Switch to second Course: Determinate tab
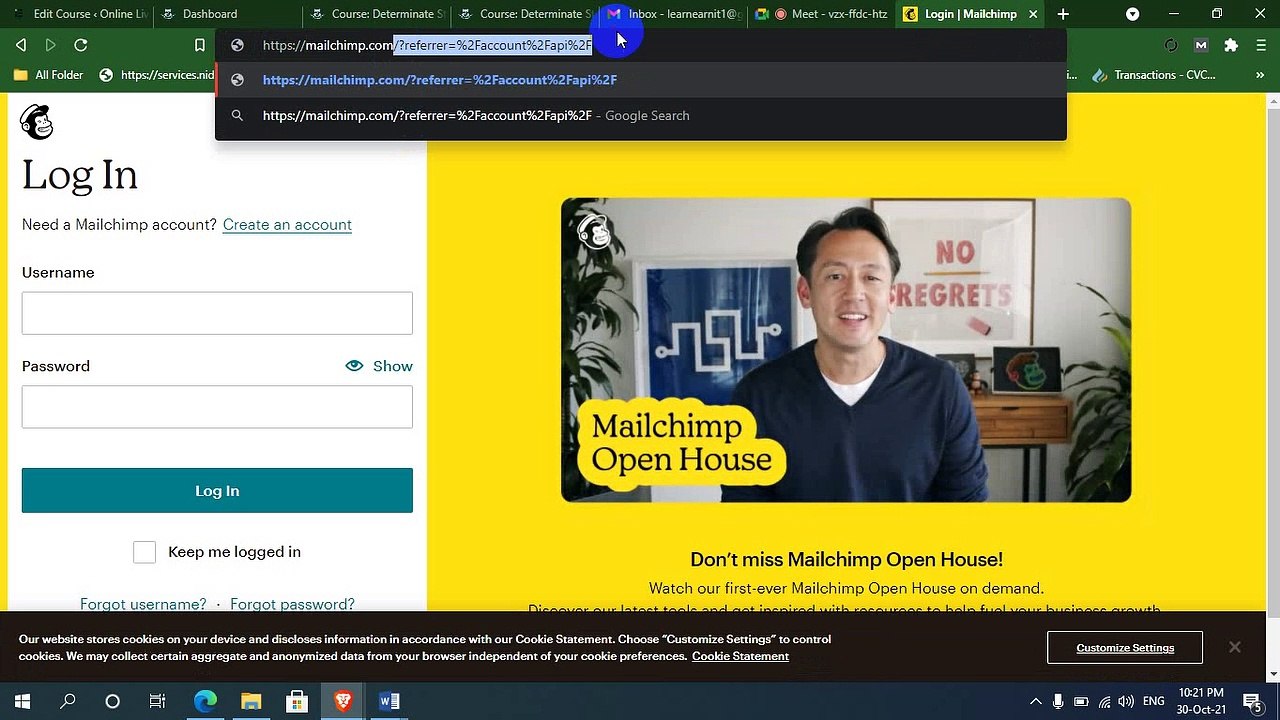 [524, 14]
